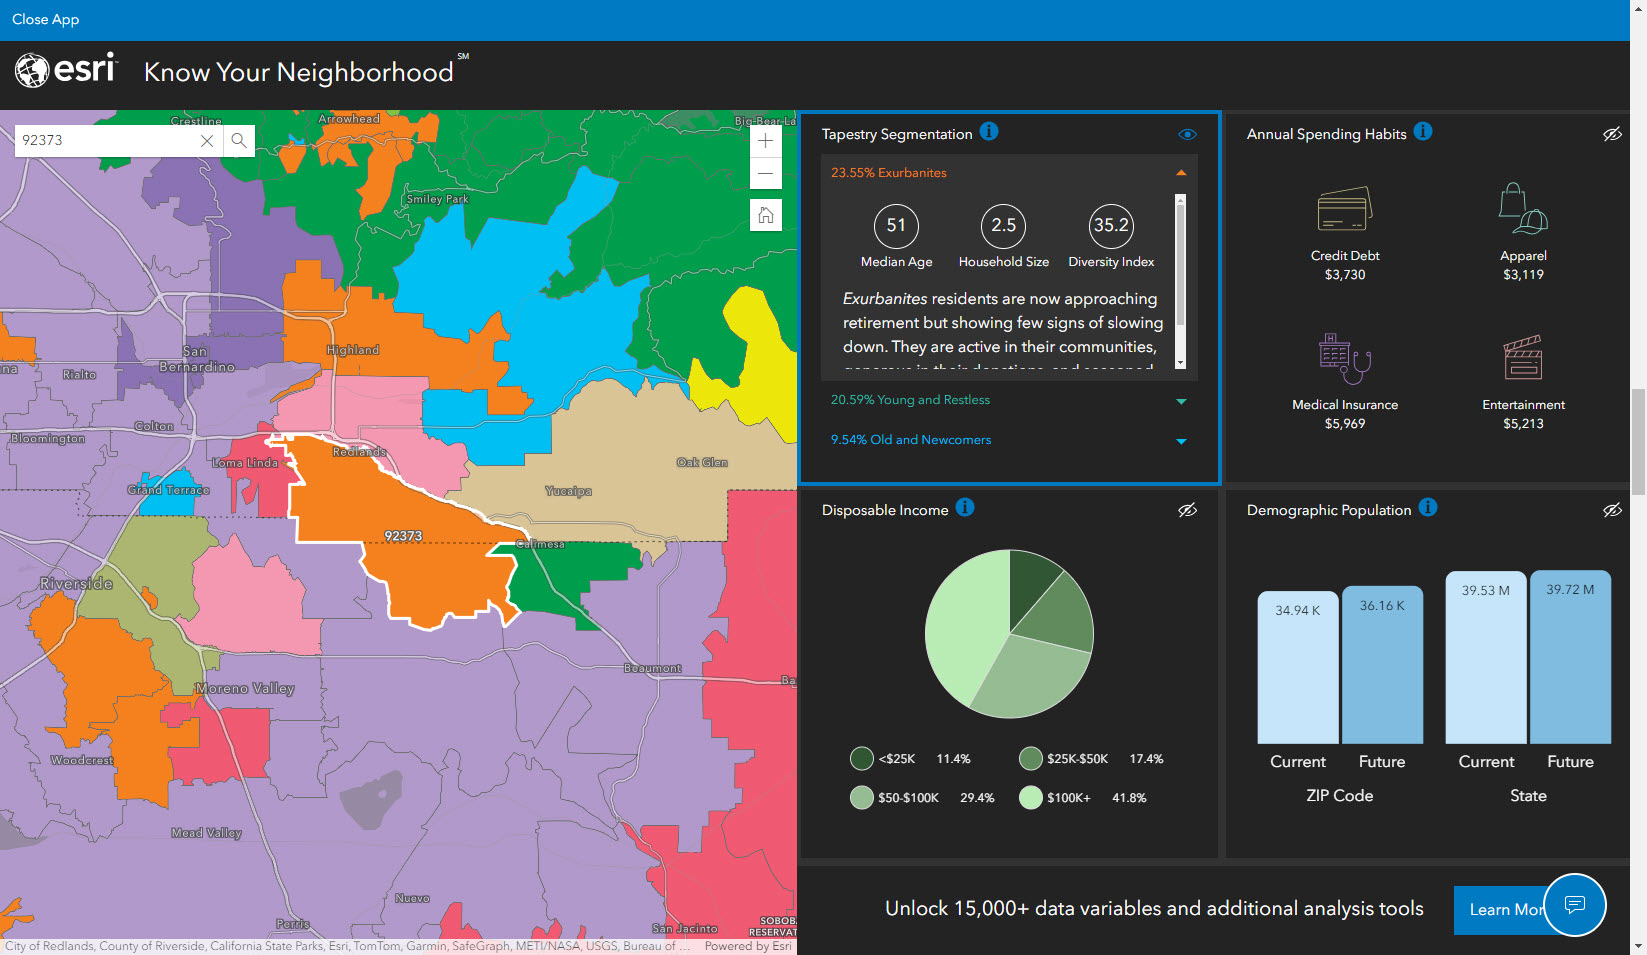
Task: Select the home default extent icon
Action: [765, 215]
